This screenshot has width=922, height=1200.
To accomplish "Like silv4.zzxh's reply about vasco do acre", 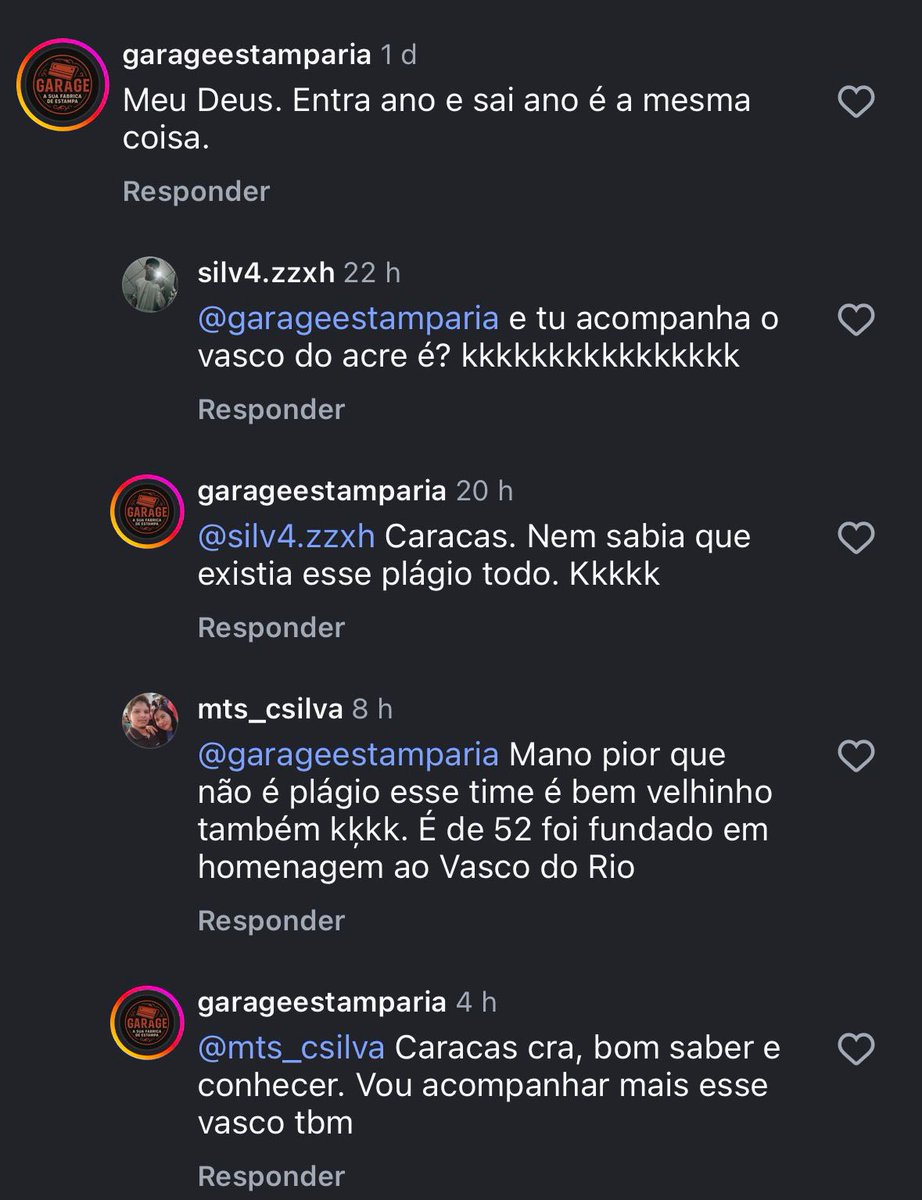I will (856, 320).
